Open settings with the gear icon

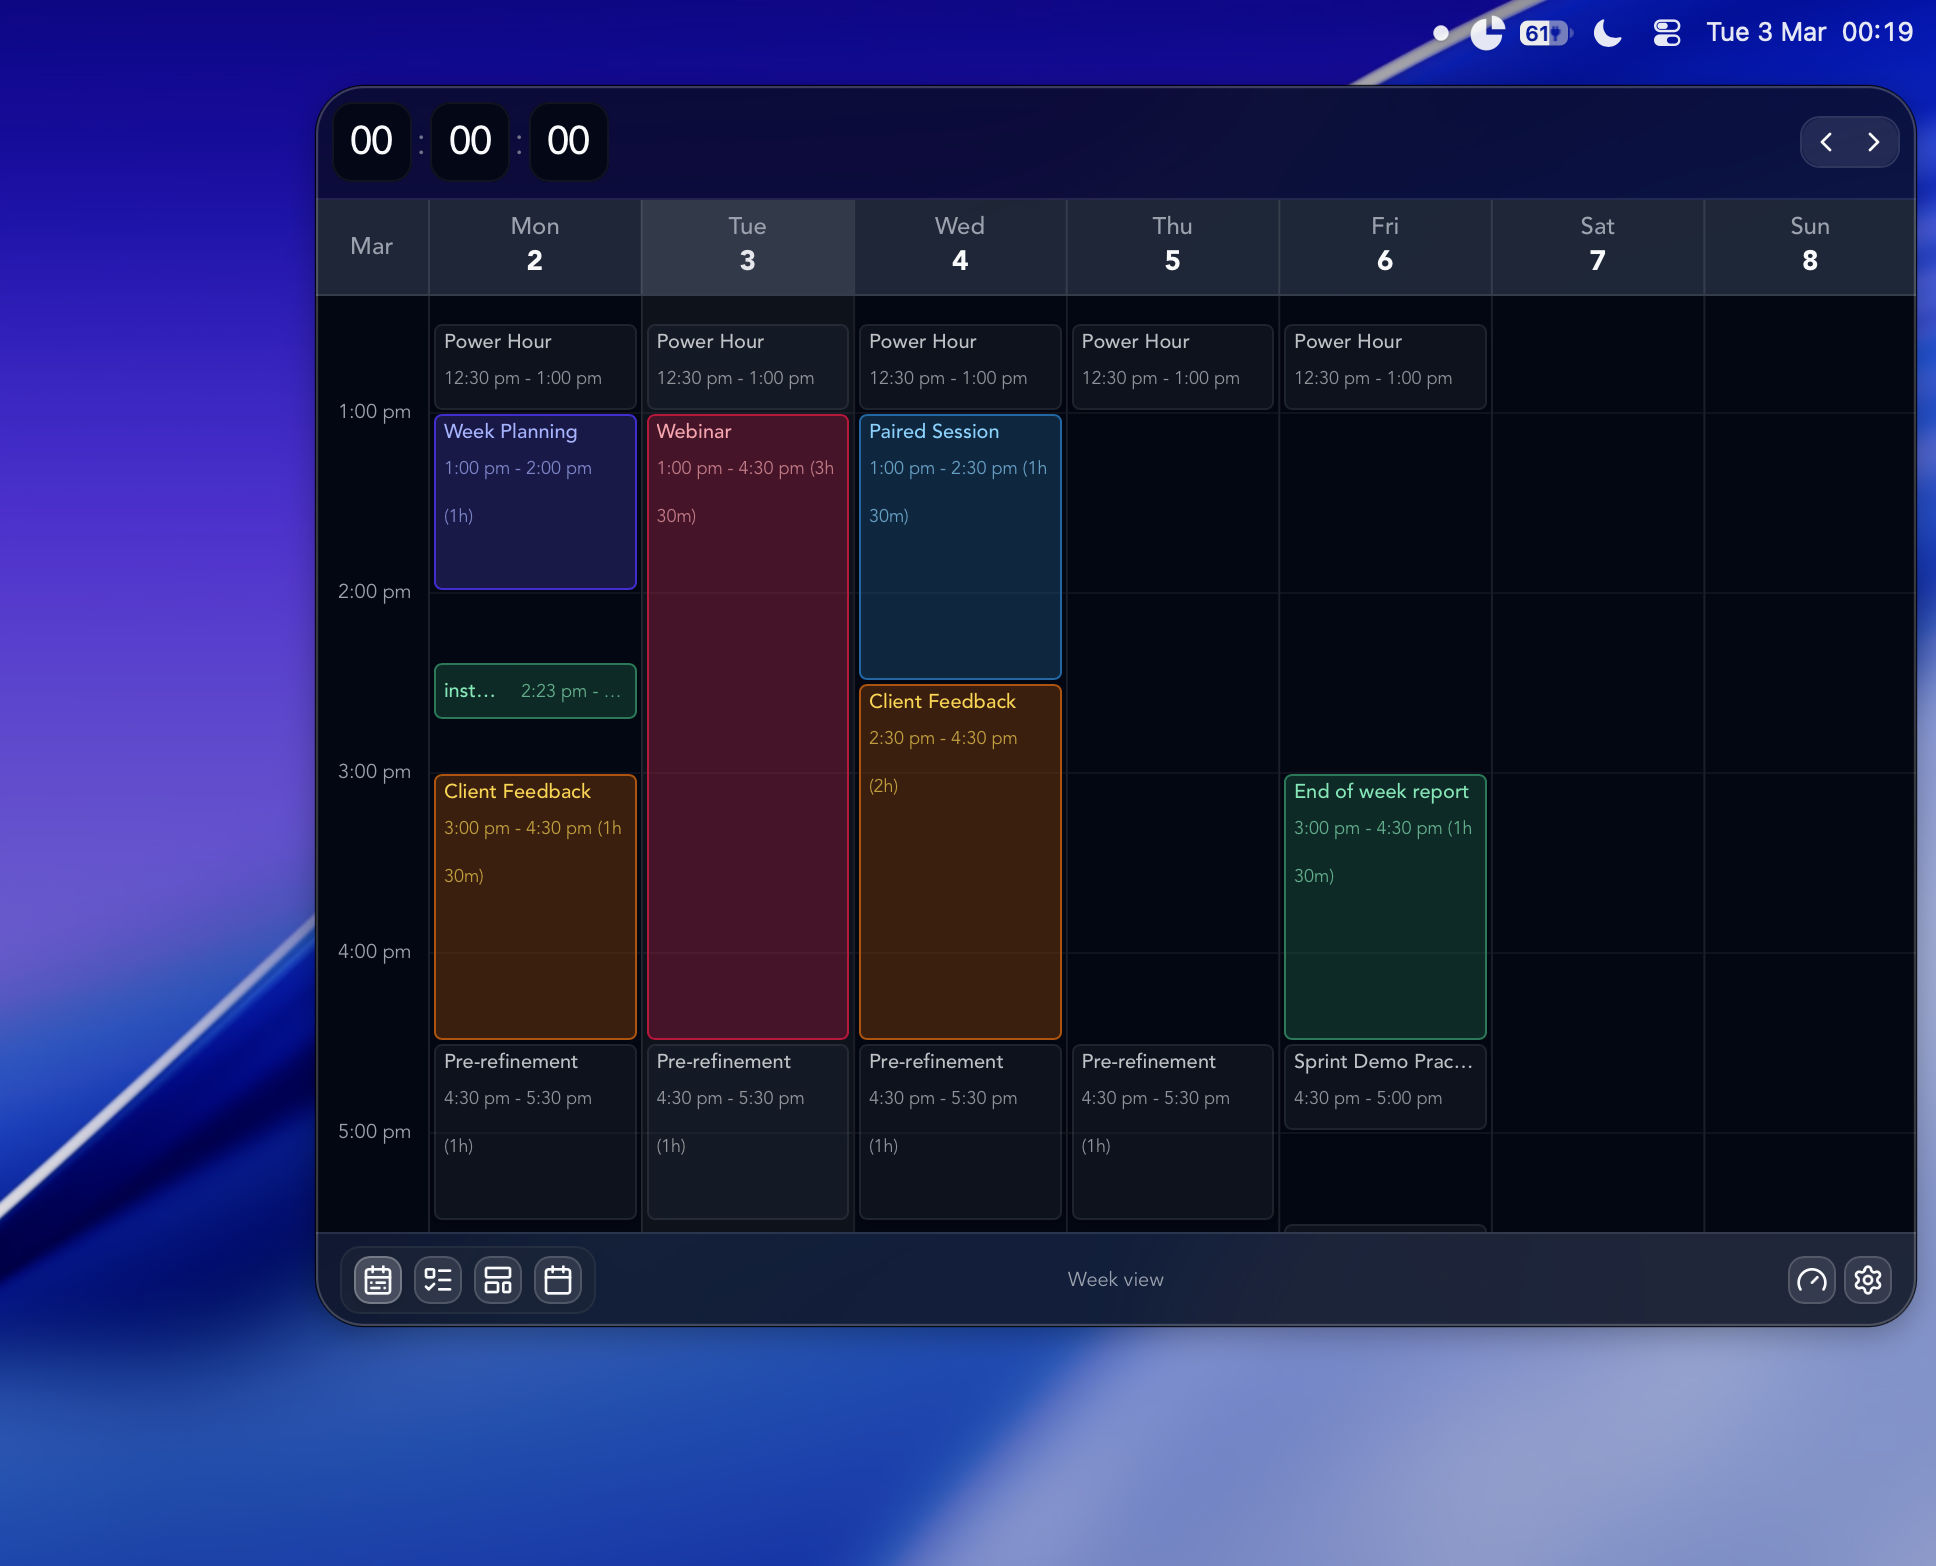(x=1867, y=1280)
